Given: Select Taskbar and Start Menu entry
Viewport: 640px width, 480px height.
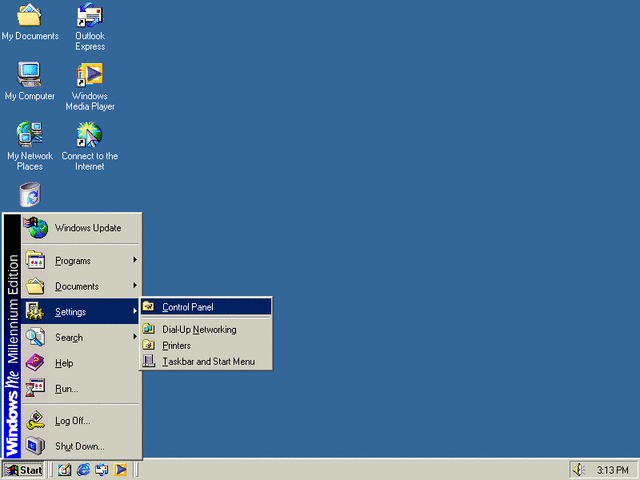Looking at the screenshot, I should pos(206,361).
